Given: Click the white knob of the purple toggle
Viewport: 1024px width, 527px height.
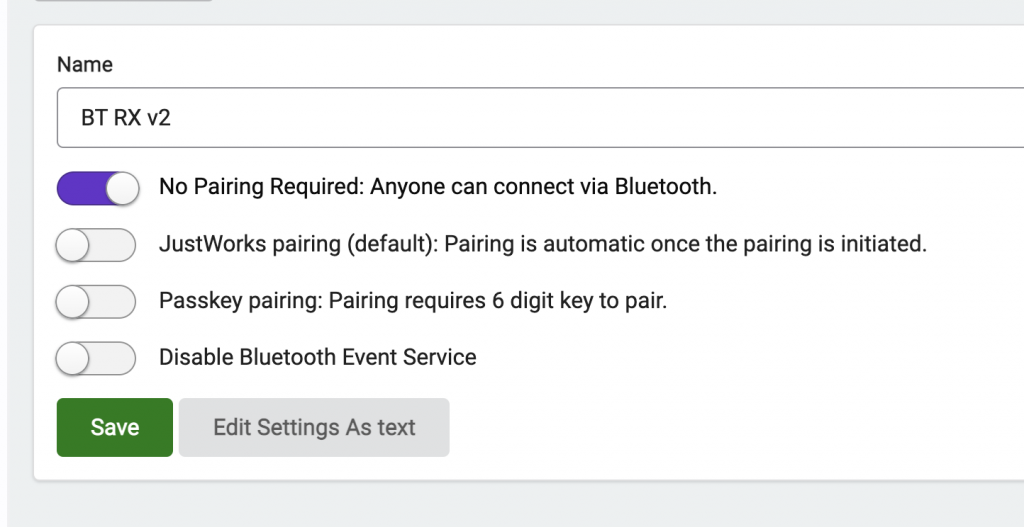Looking at the screenshot, I should (x=121, y=188).
